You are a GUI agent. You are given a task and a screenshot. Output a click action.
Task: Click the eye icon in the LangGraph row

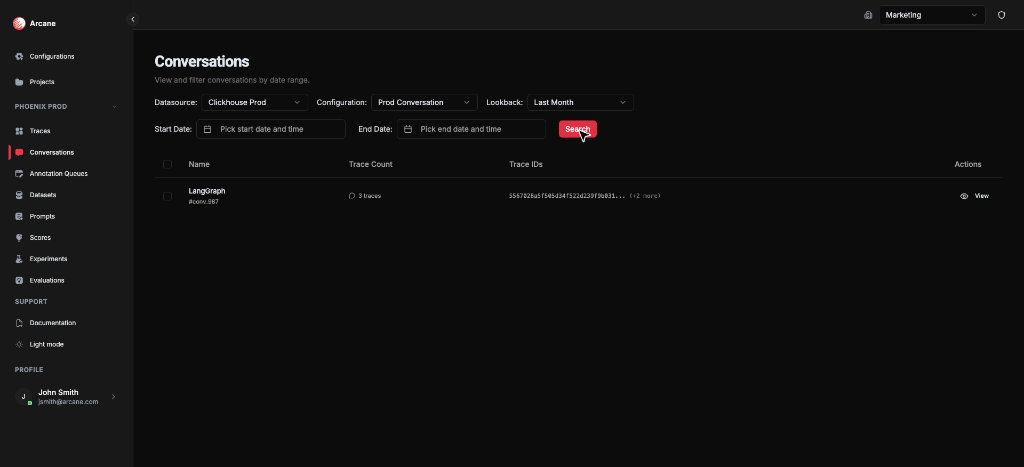964,196
